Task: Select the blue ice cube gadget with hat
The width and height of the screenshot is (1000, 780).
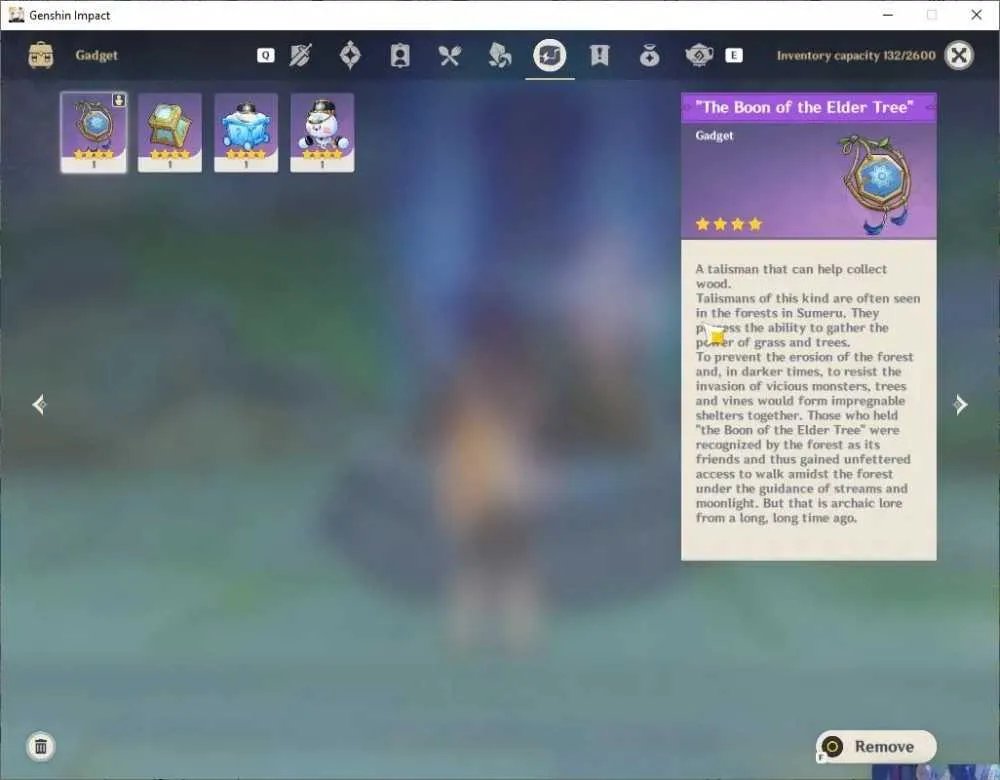Action: (x=246, y=132)
